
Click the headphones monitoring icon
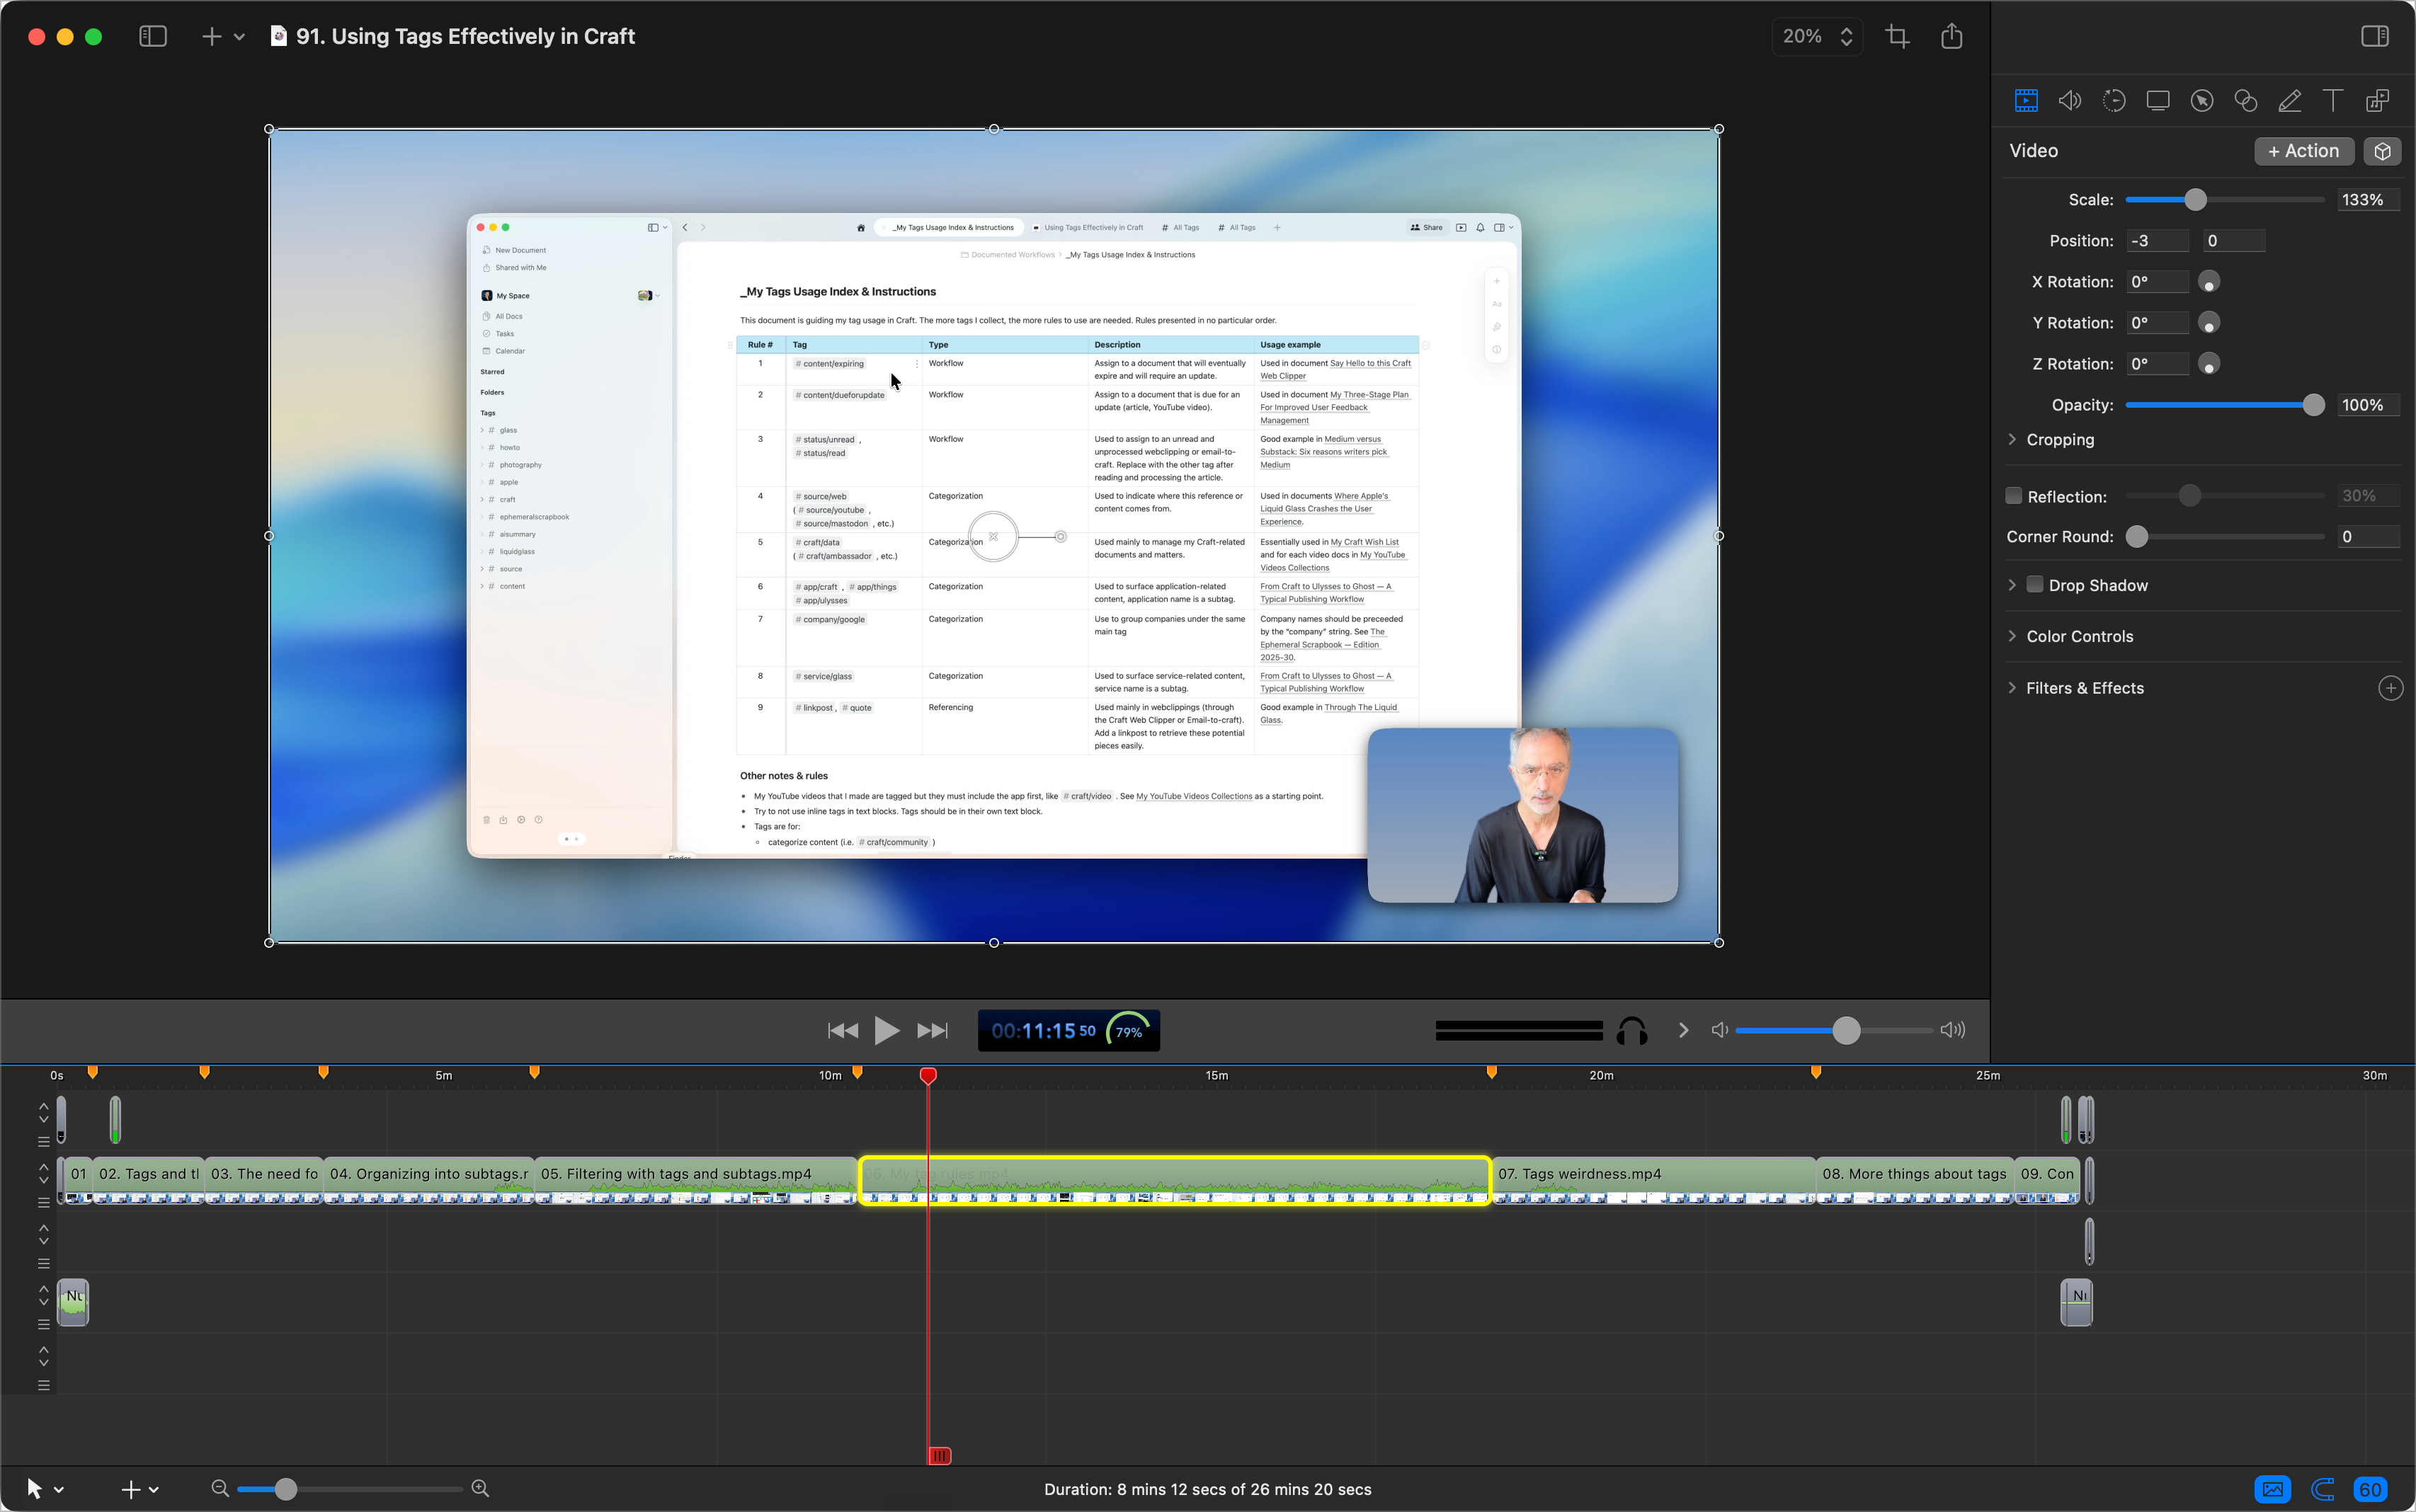[1632, 1031]
